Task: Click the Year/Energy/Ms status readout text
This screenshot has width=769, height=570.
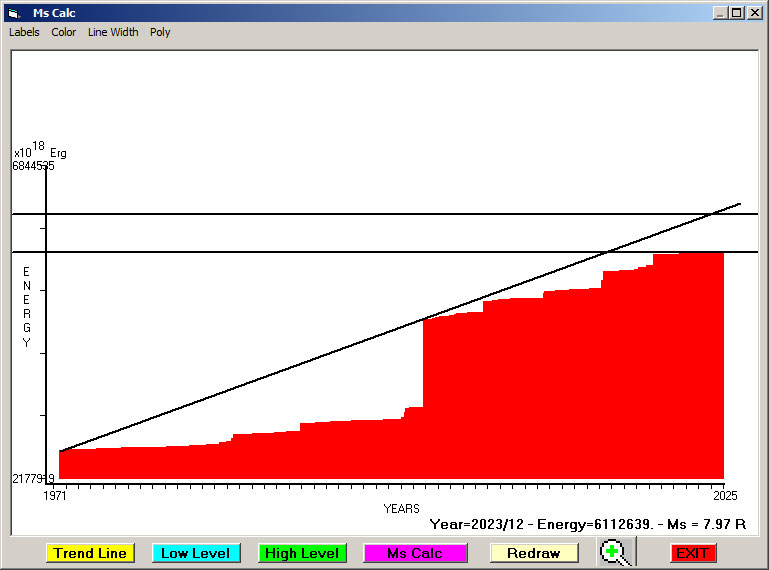Action: click(588, 524)
